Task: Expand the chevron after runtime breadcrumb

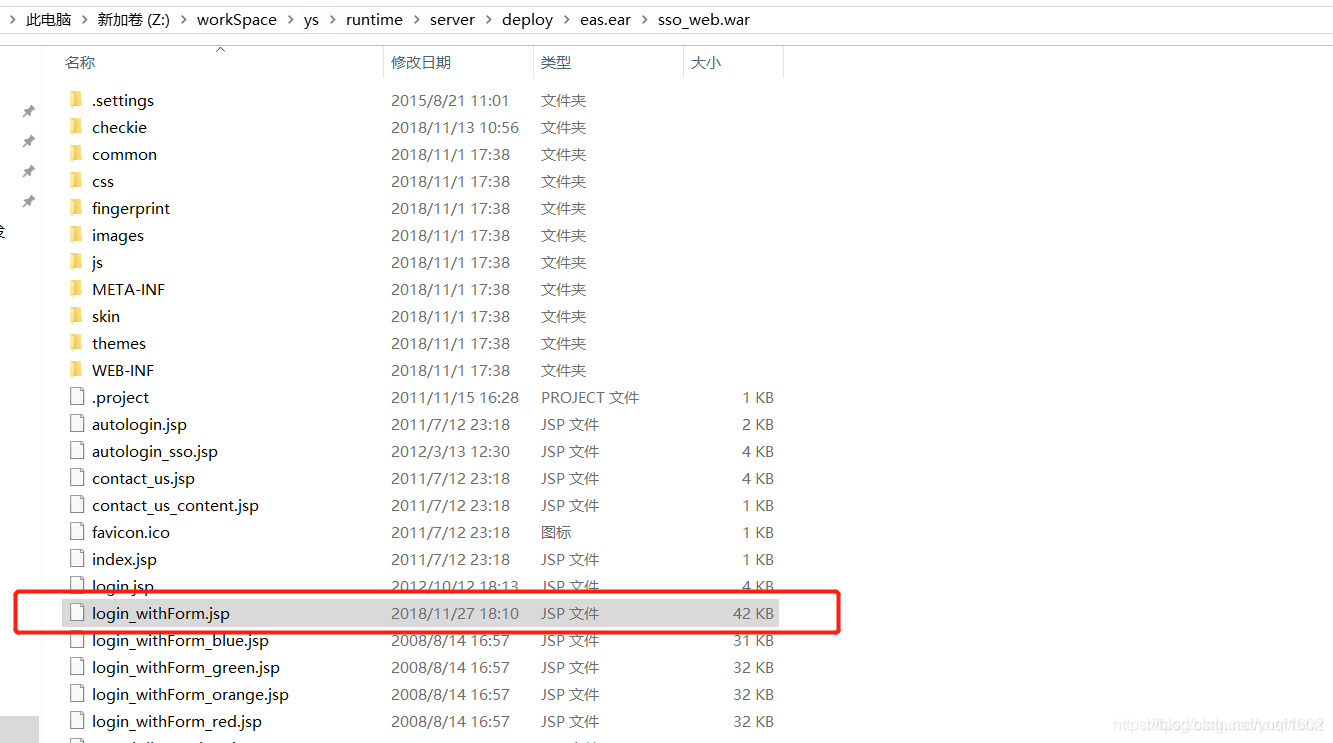Action: (416, 20)
